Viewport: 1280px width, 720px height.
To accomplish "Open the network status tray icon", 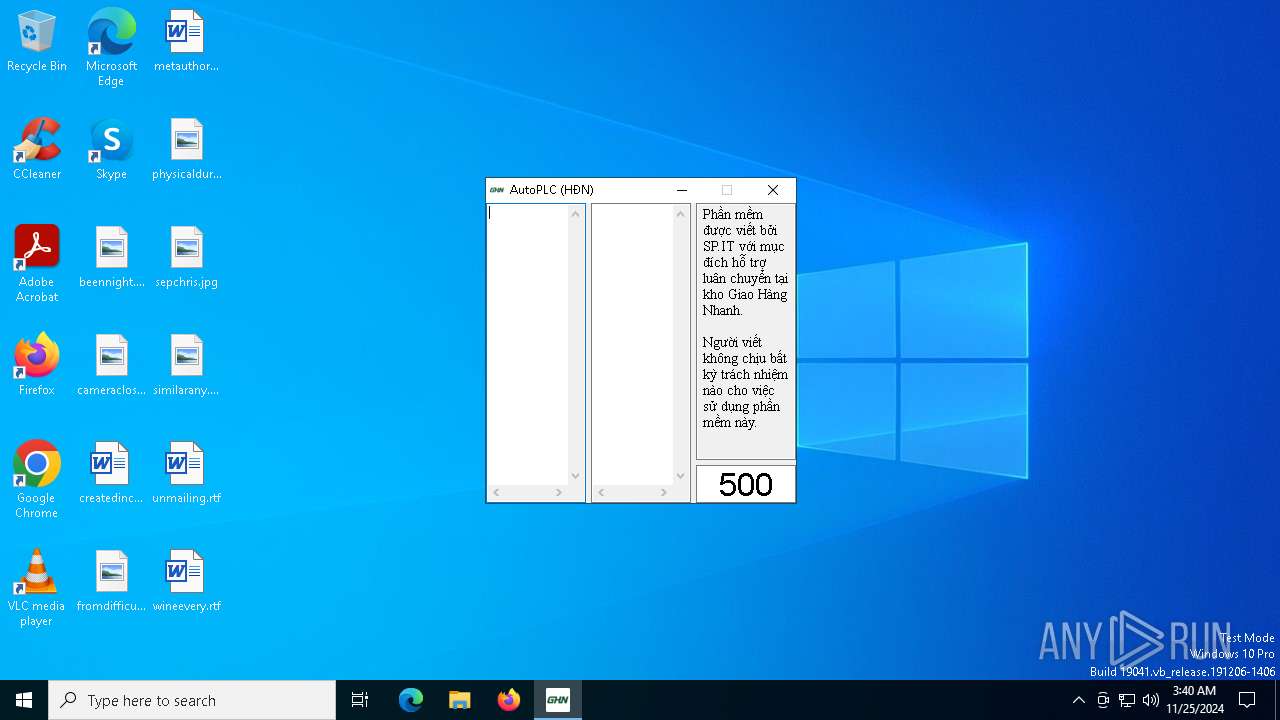I will click(x=1127, y=700).
